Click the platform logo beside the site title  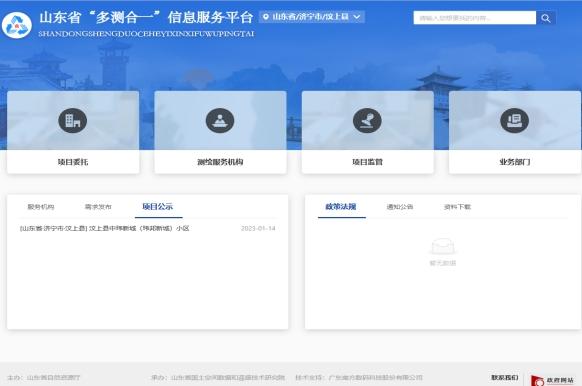click(17, 25)
